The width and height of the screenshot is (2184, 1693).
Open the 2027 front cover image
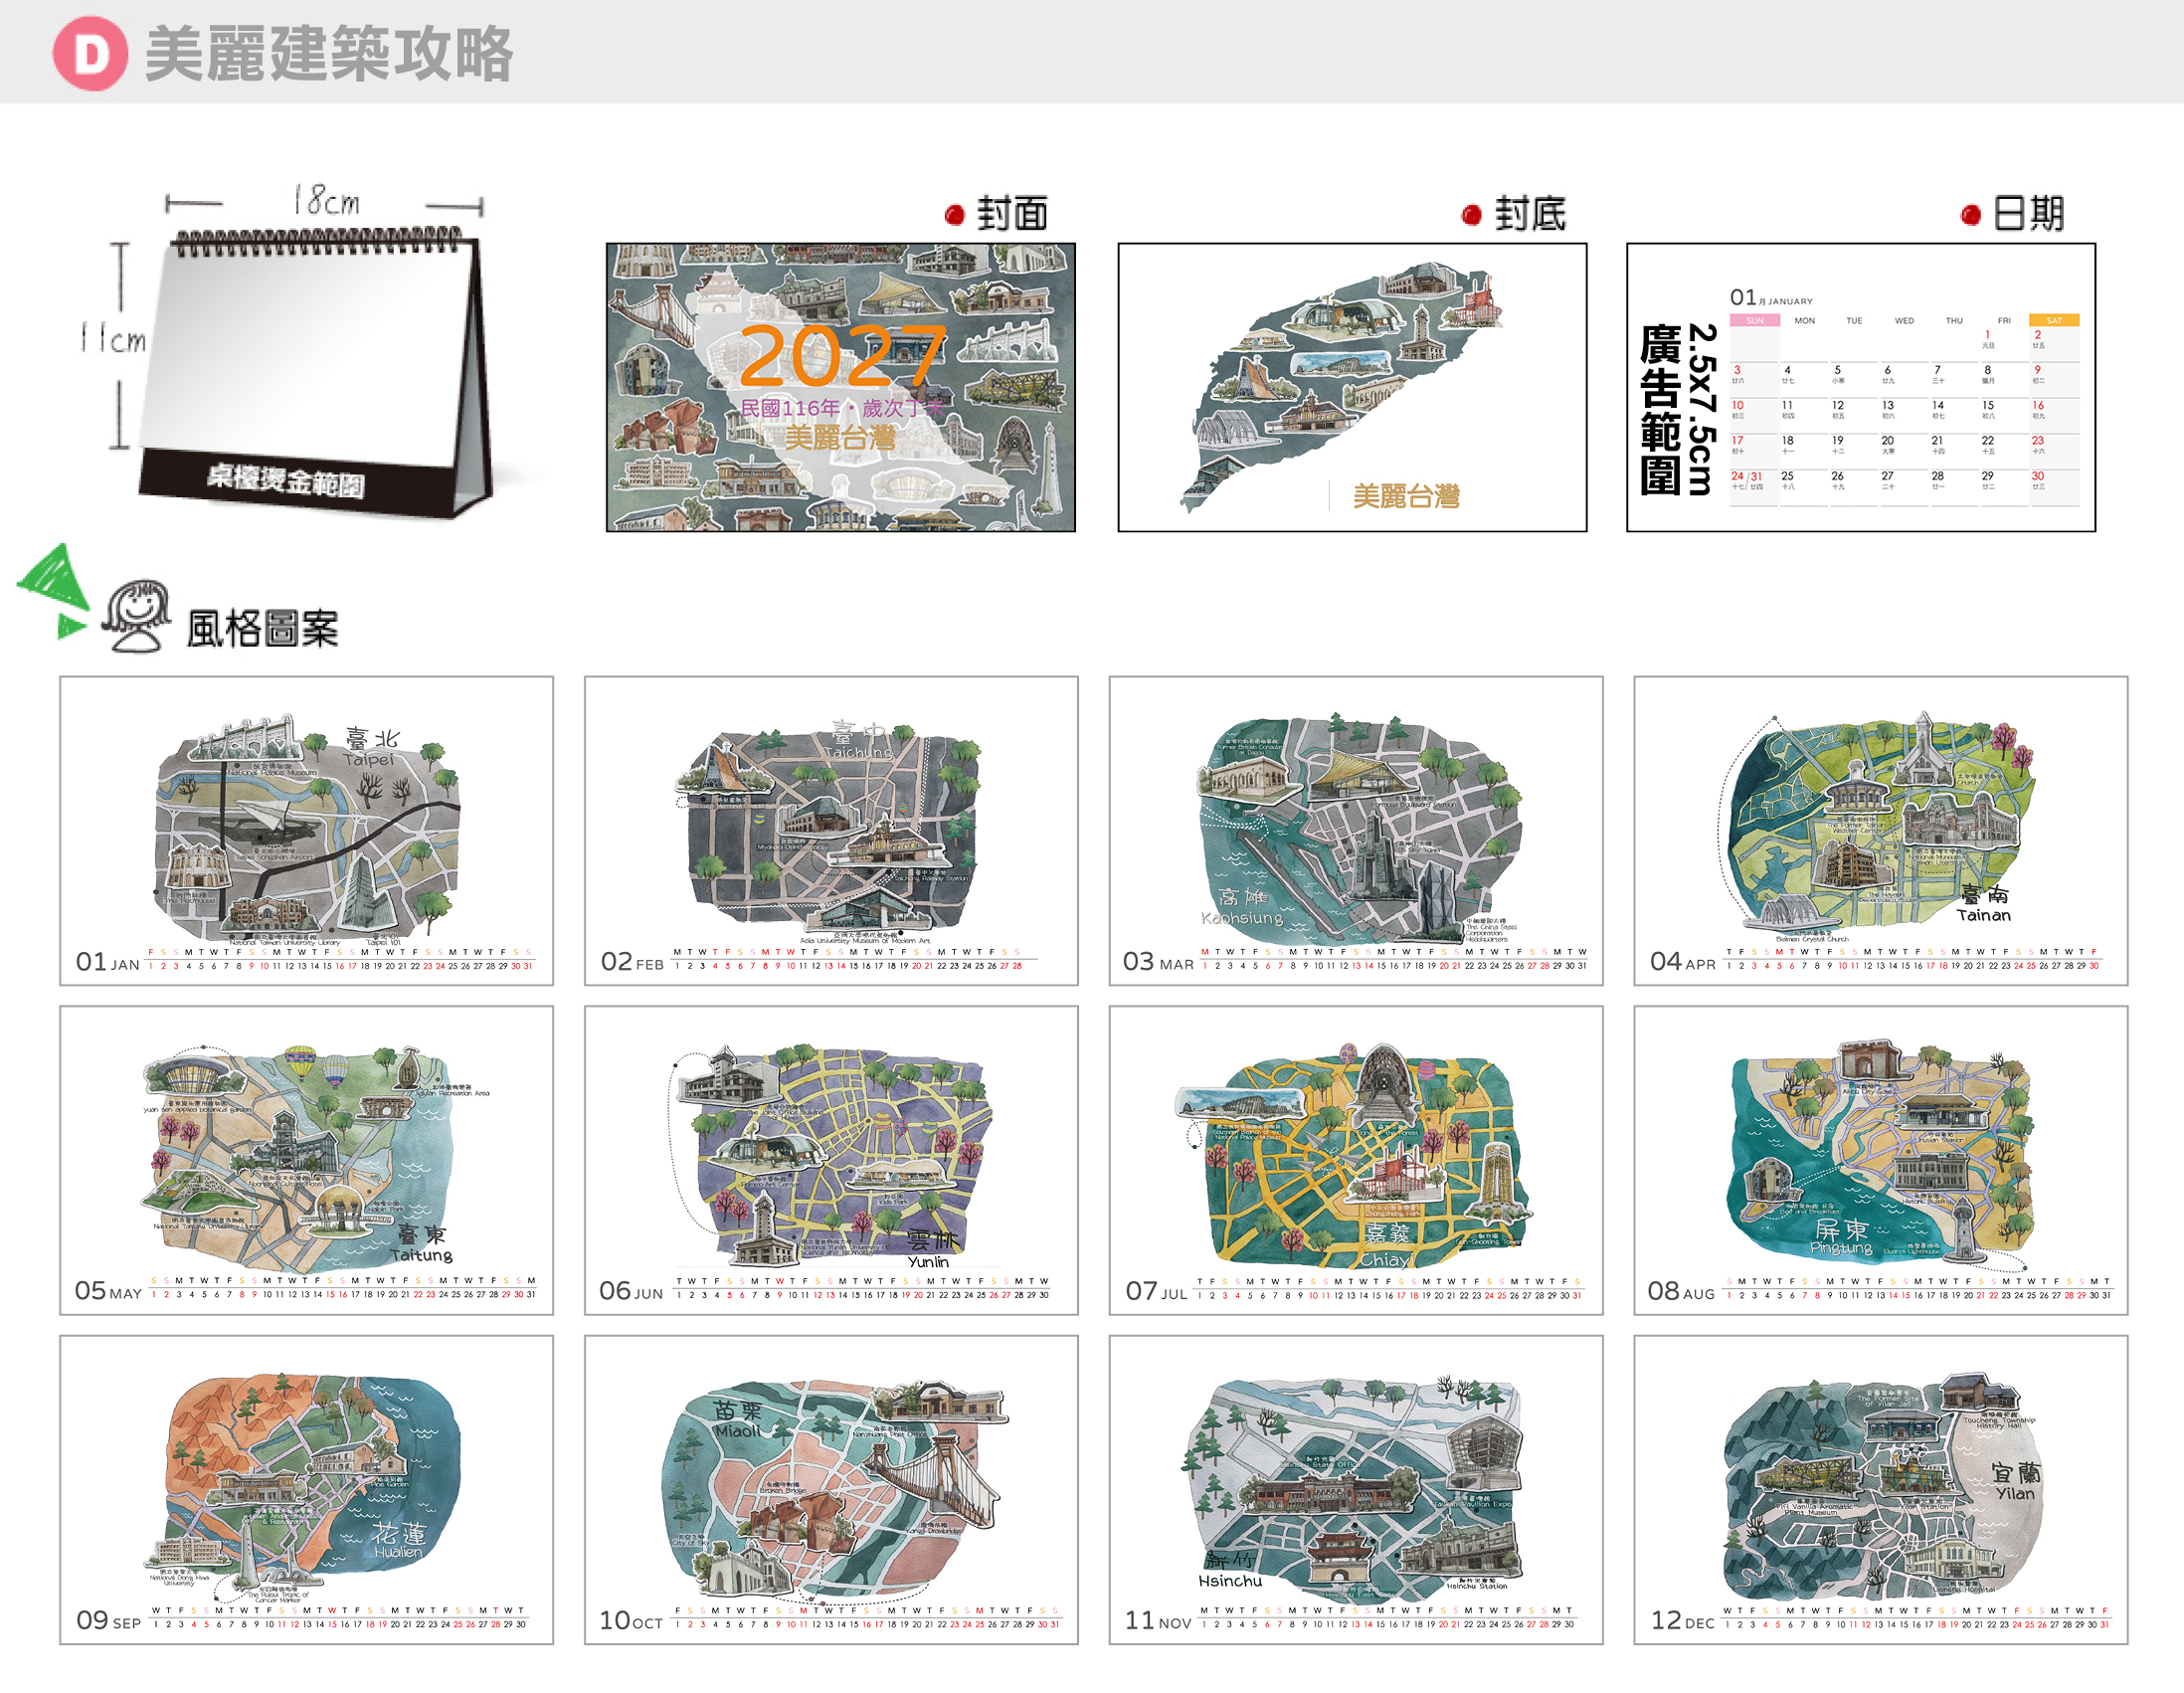click(840, 387)
